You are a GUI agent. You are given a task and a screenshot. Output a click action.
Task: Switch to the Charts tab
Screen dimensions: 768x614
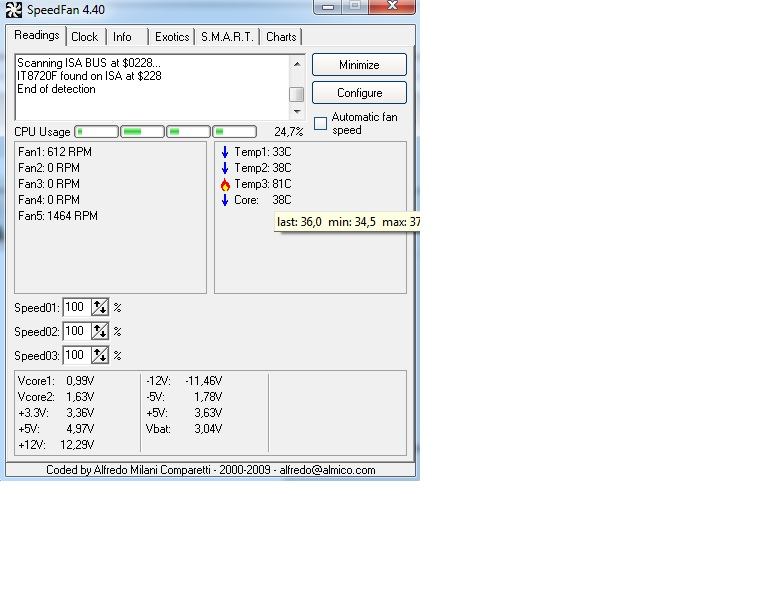[x=281, y=37]
